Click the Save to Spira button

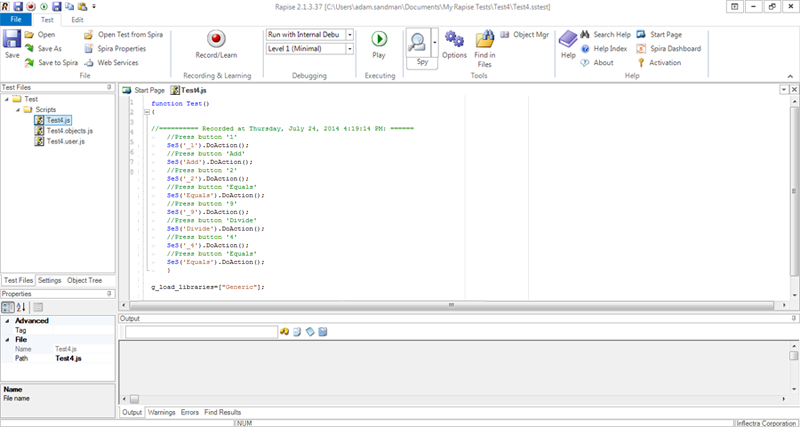tap(59, 62)
